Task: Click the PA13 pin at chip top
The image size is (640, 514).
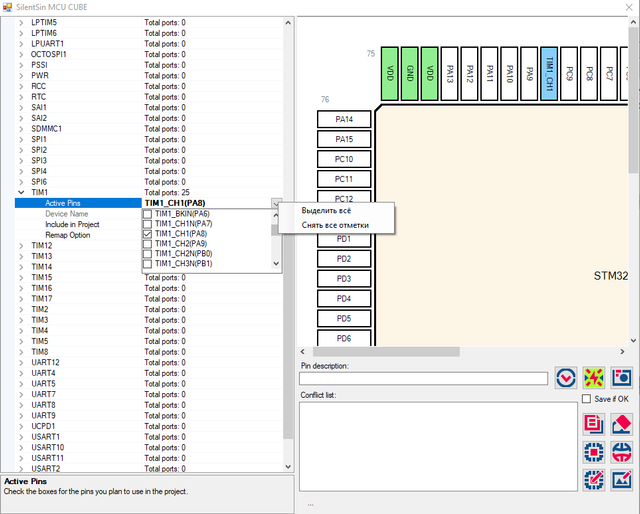Action: point(449,73)
